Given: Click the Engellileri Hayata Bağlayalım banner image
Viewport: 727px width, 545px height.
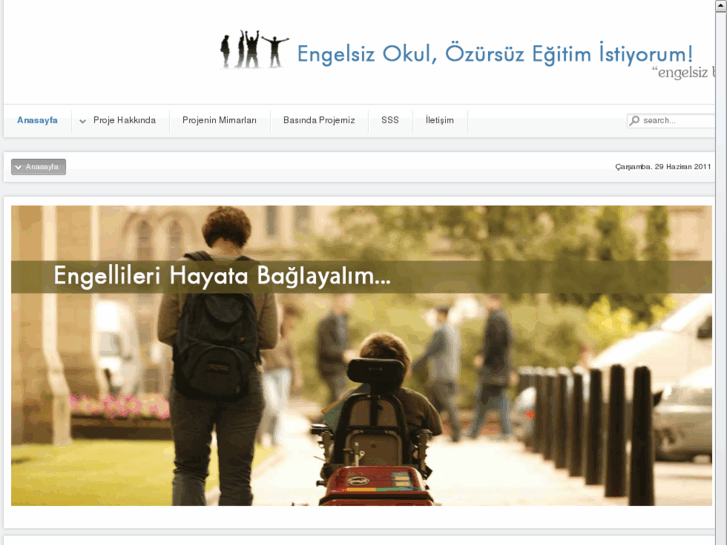Looking at the screenshot, I should (x=361, y=355).
